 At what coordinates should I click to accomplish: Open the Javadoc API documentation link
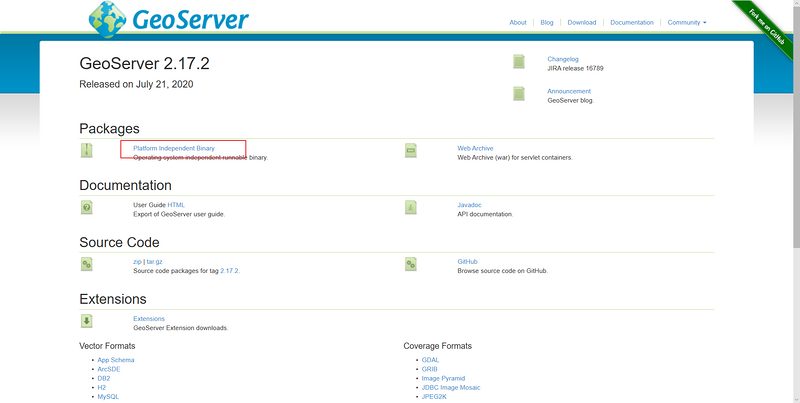[469, 205]
